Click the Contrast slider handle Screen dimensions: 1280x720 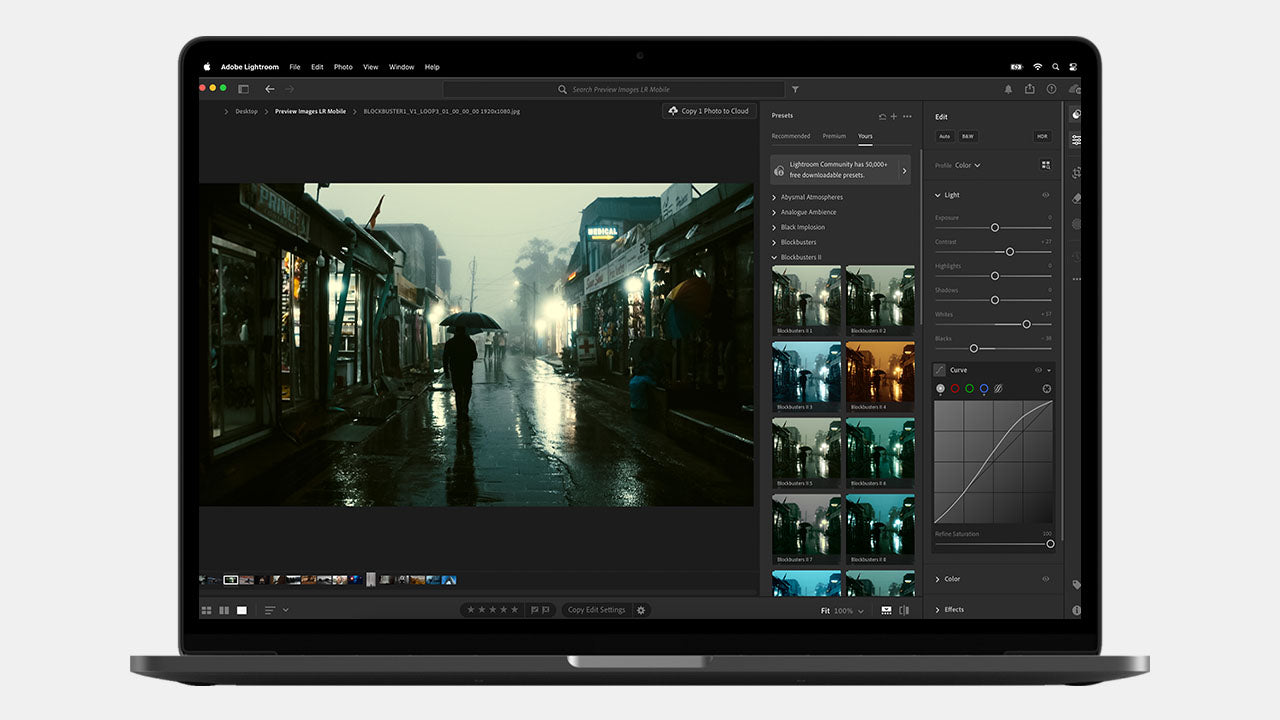(x=1010, y=251)
